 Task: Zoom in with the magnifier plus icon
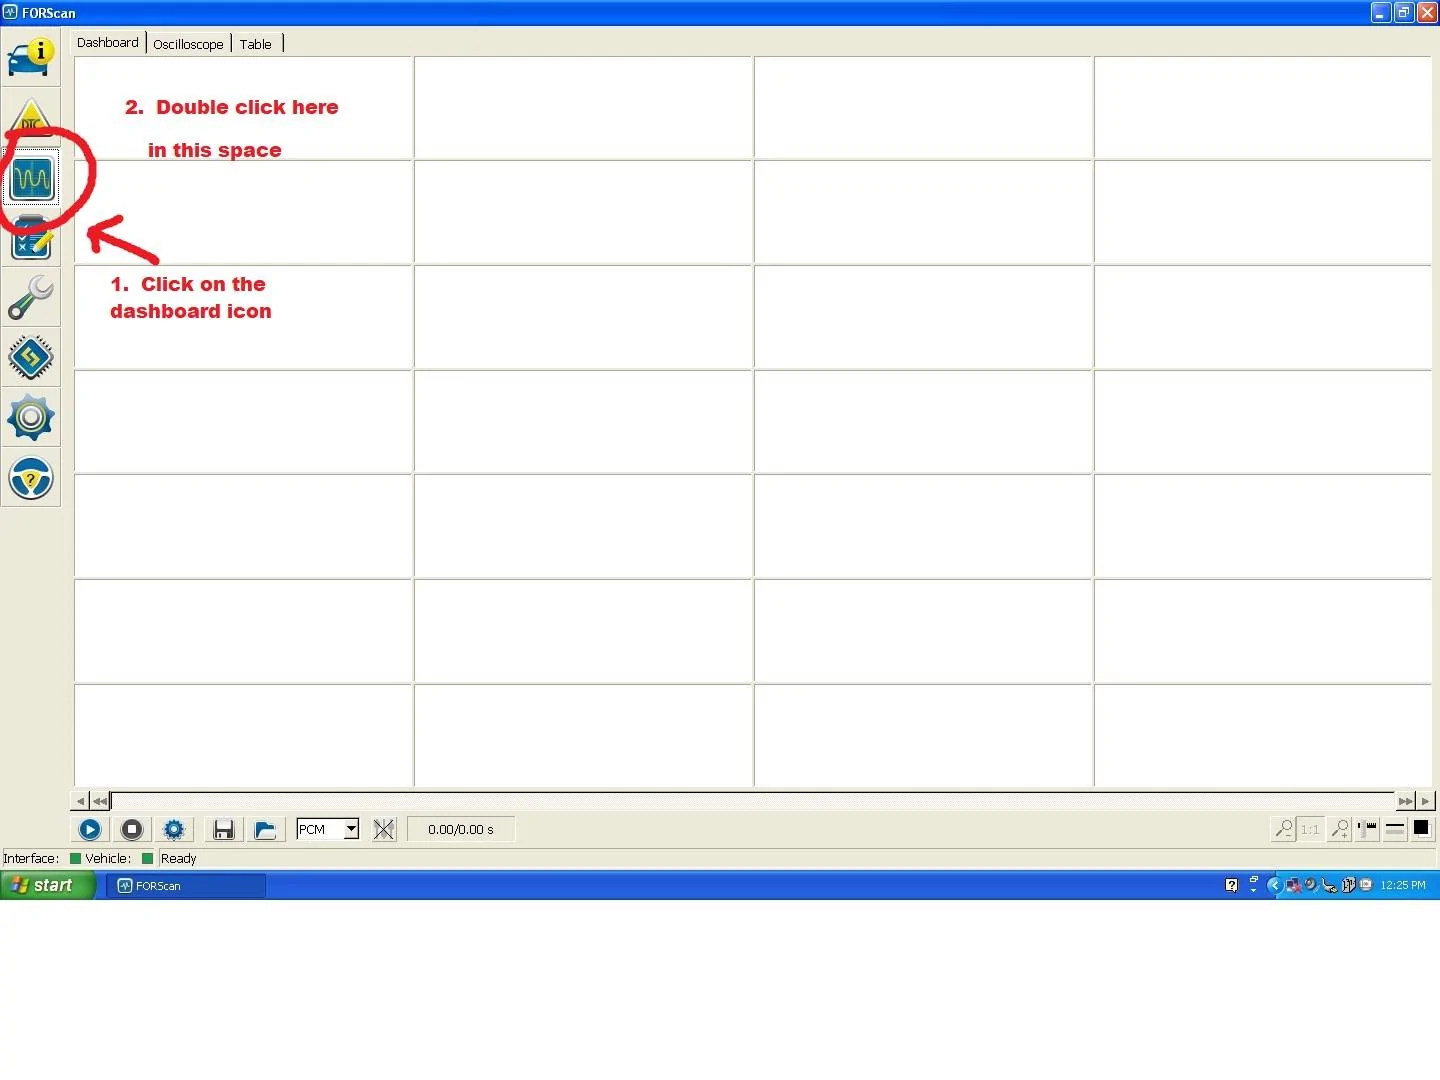[1339, 829]
